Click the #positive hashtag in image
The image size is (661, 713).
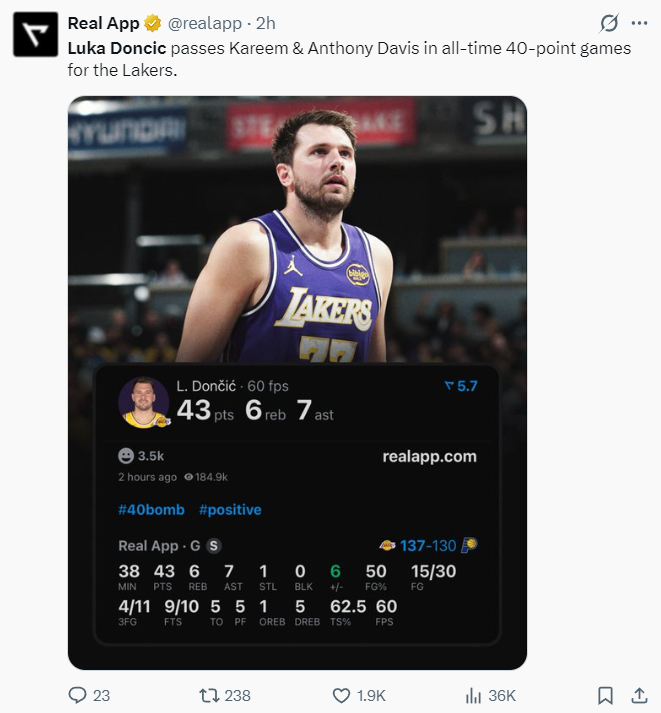pos(230,510)
